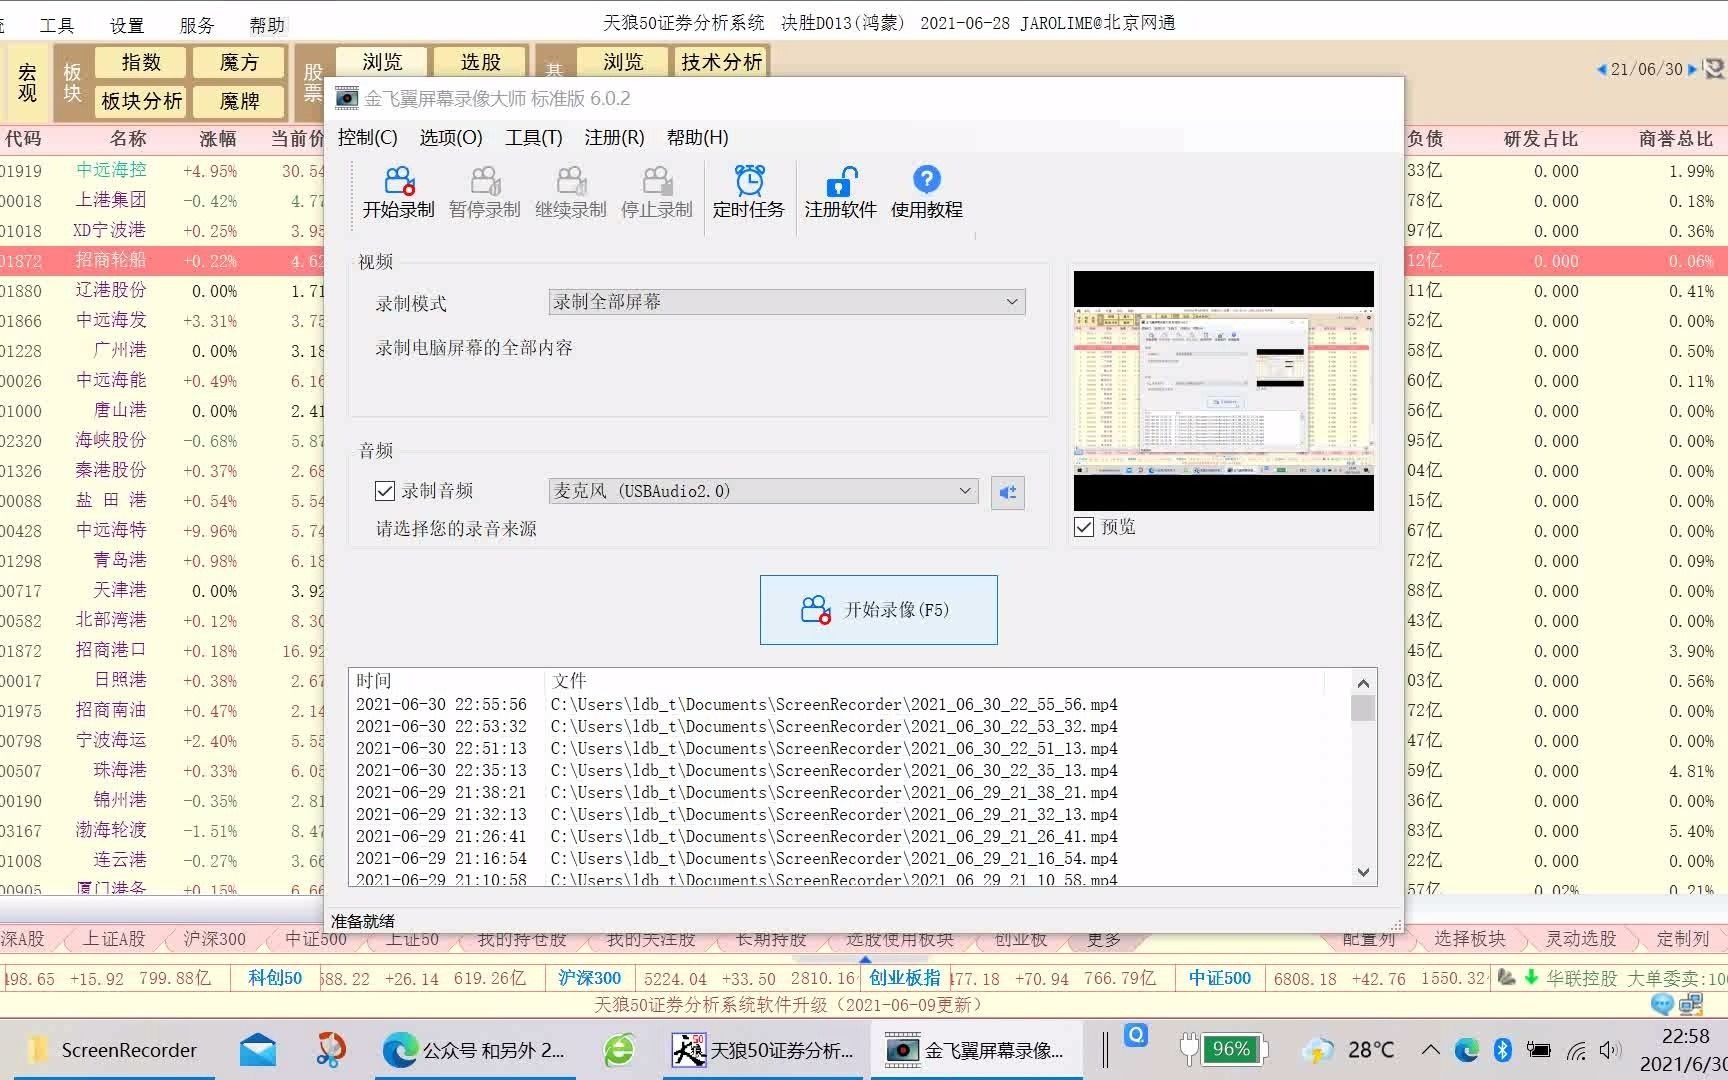Screen dimensions: 1728x1080
Task: Open the 麦克风 audio source dropdown
Action: [763, 491]
